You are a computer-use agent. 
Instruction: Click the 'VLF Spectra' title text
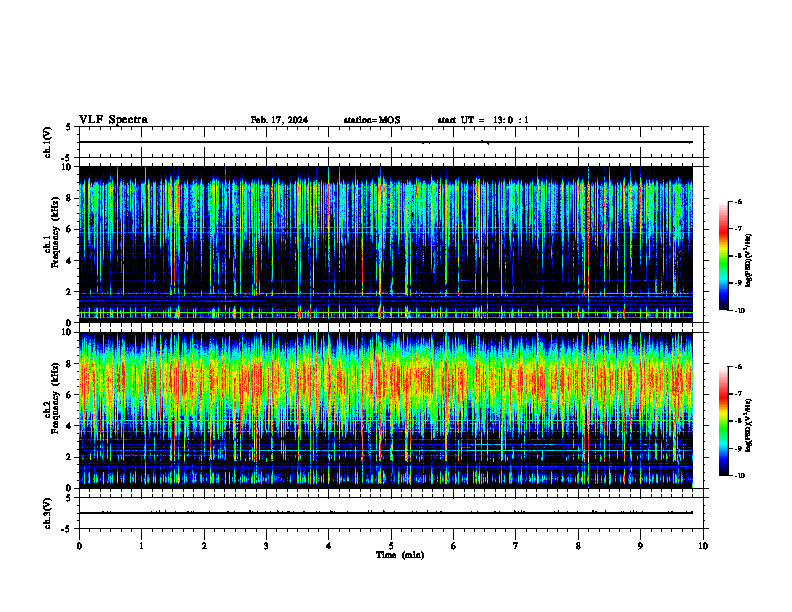tap(113, 120)
